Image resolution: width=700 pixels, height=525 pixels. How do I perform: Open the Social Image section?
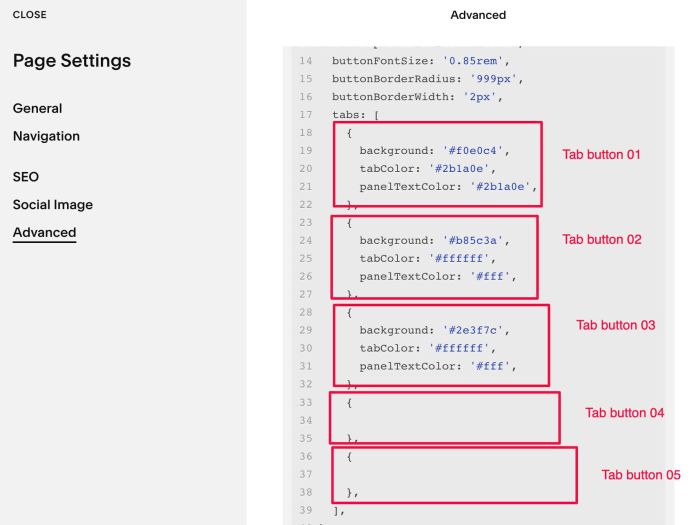pyautogui.click(x=53, y=205)
